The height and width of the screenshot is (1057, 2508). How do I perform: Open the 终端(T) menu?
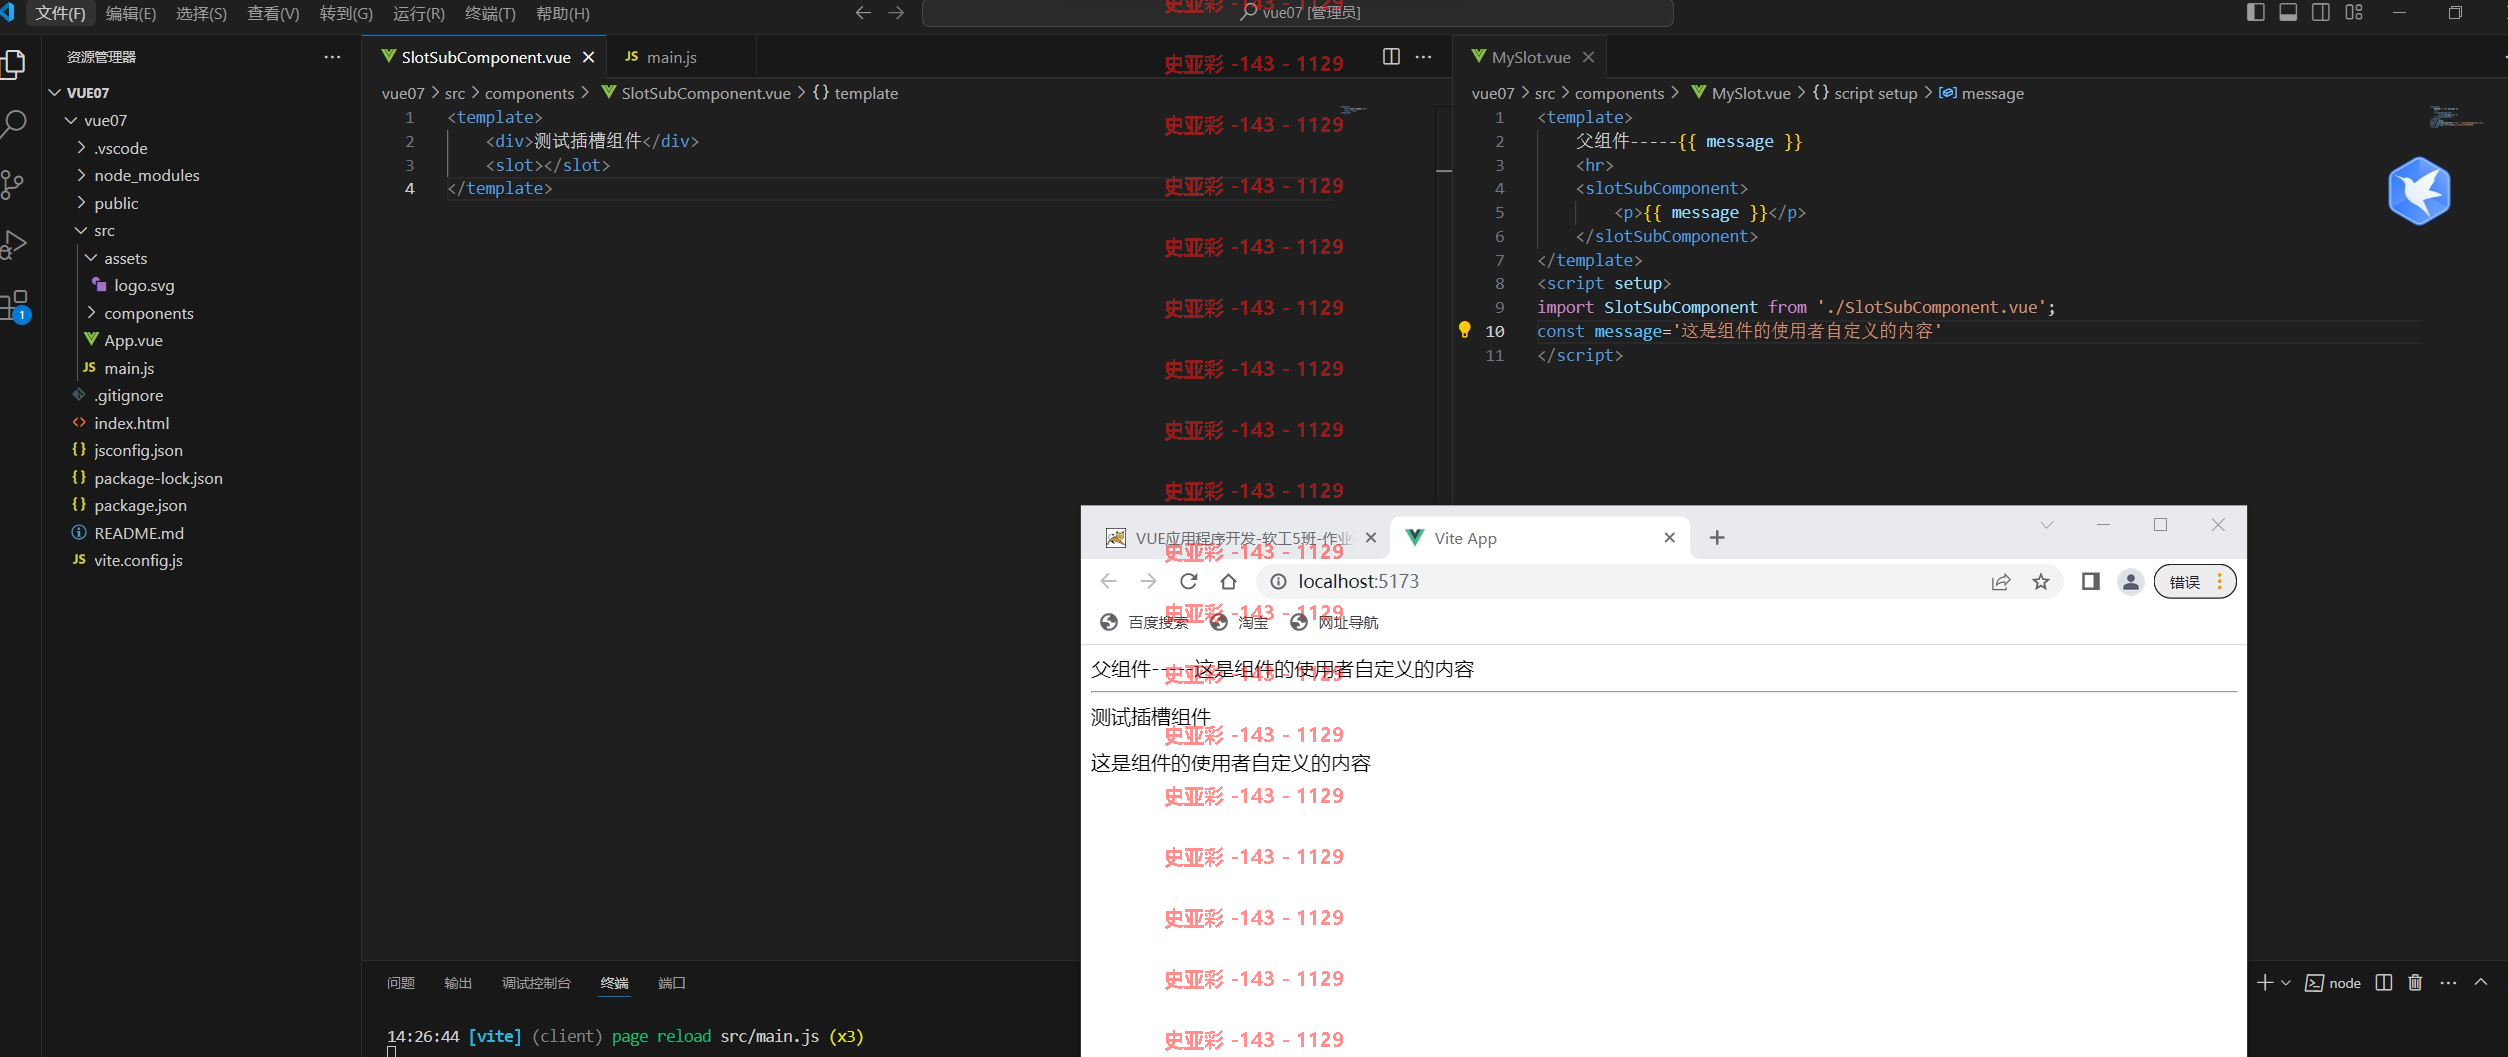490,13
